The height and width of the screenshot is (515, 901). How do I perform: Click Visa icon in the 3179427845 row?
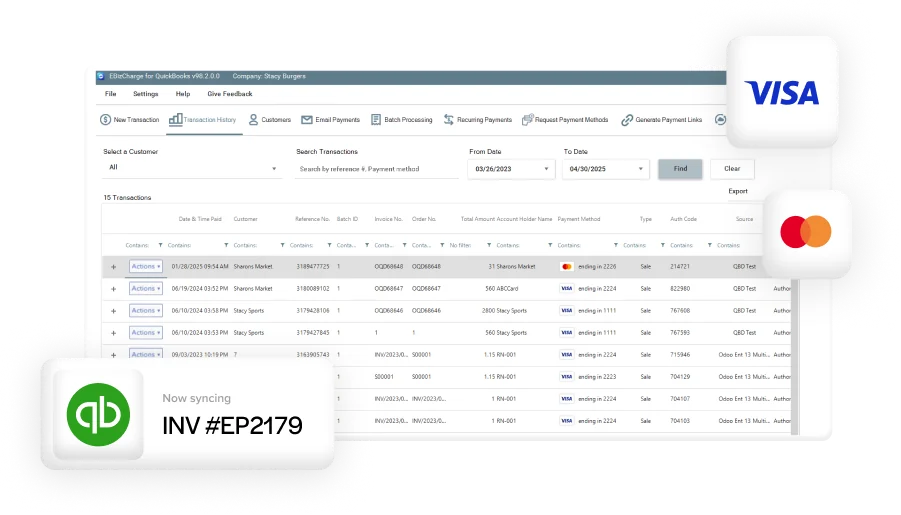click(567, 332)
